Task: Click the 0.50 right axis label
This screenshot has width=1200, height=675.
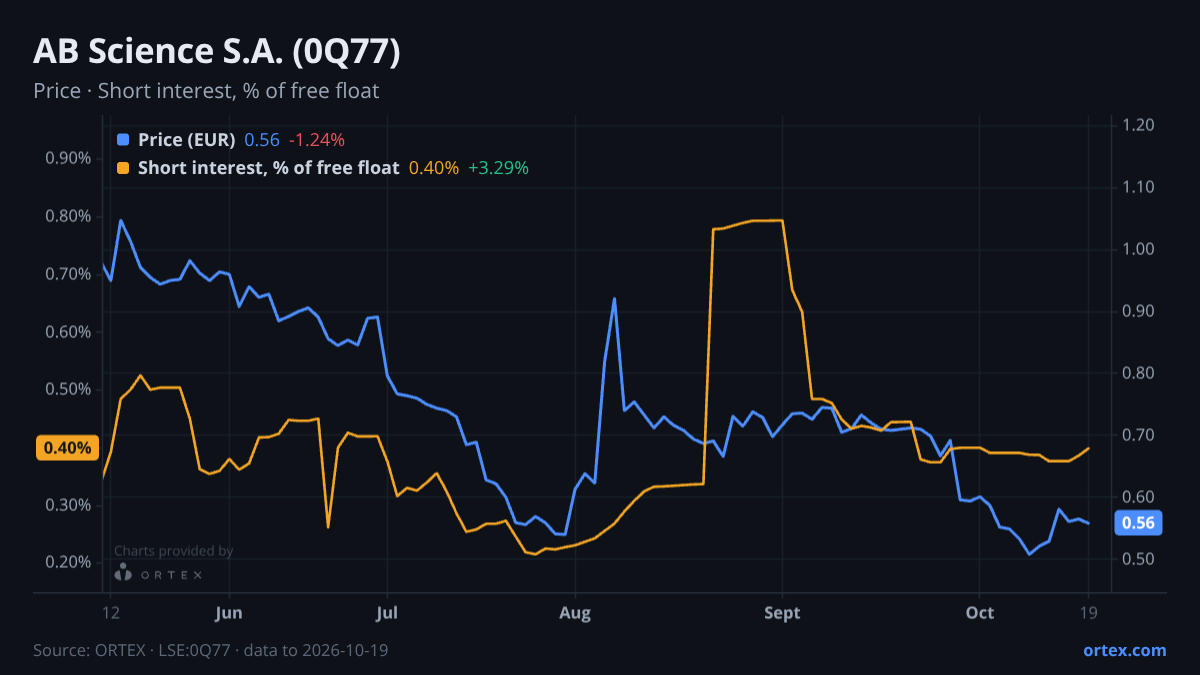Action: click(x=1139, y=559)
